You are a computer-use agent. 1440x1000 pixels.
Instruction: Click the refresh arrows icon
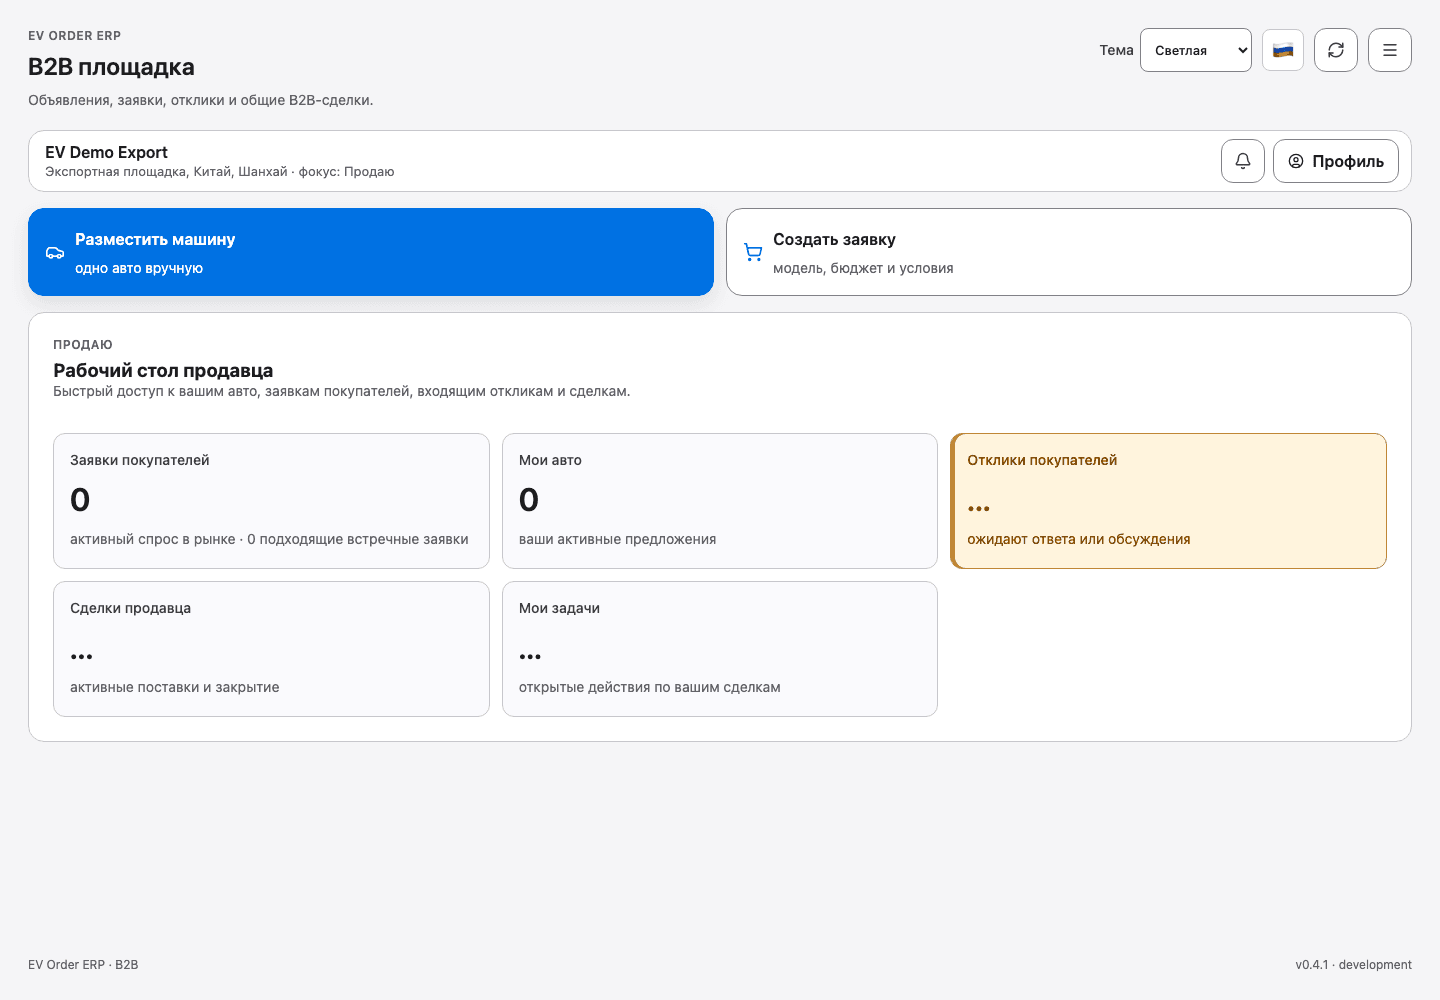[1336, 50]
